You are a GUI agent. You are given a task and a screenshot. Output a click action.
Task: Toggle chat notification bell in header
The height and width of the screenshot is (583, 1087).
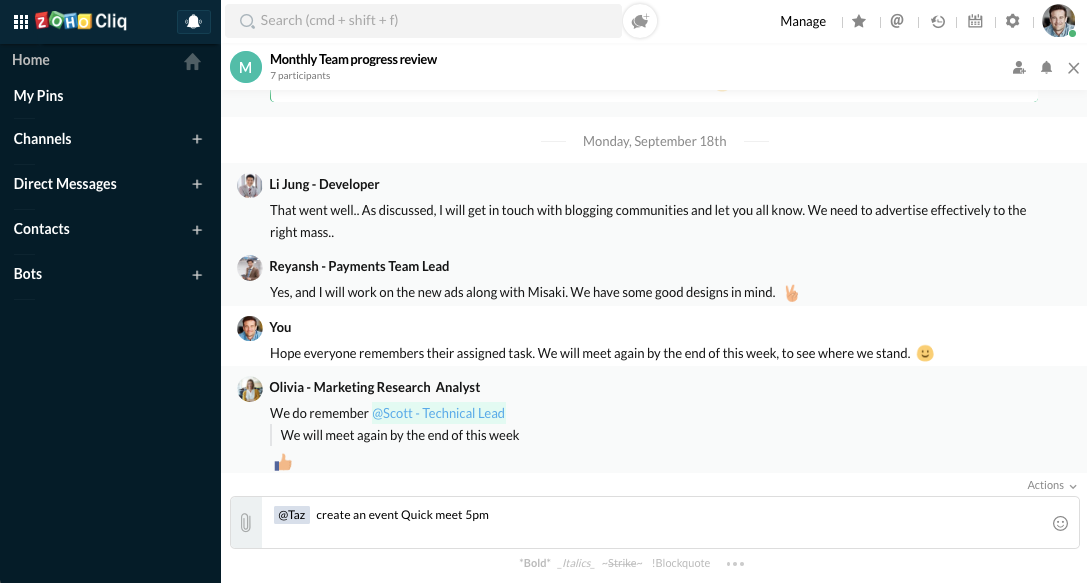click(x=1046, y=68)
